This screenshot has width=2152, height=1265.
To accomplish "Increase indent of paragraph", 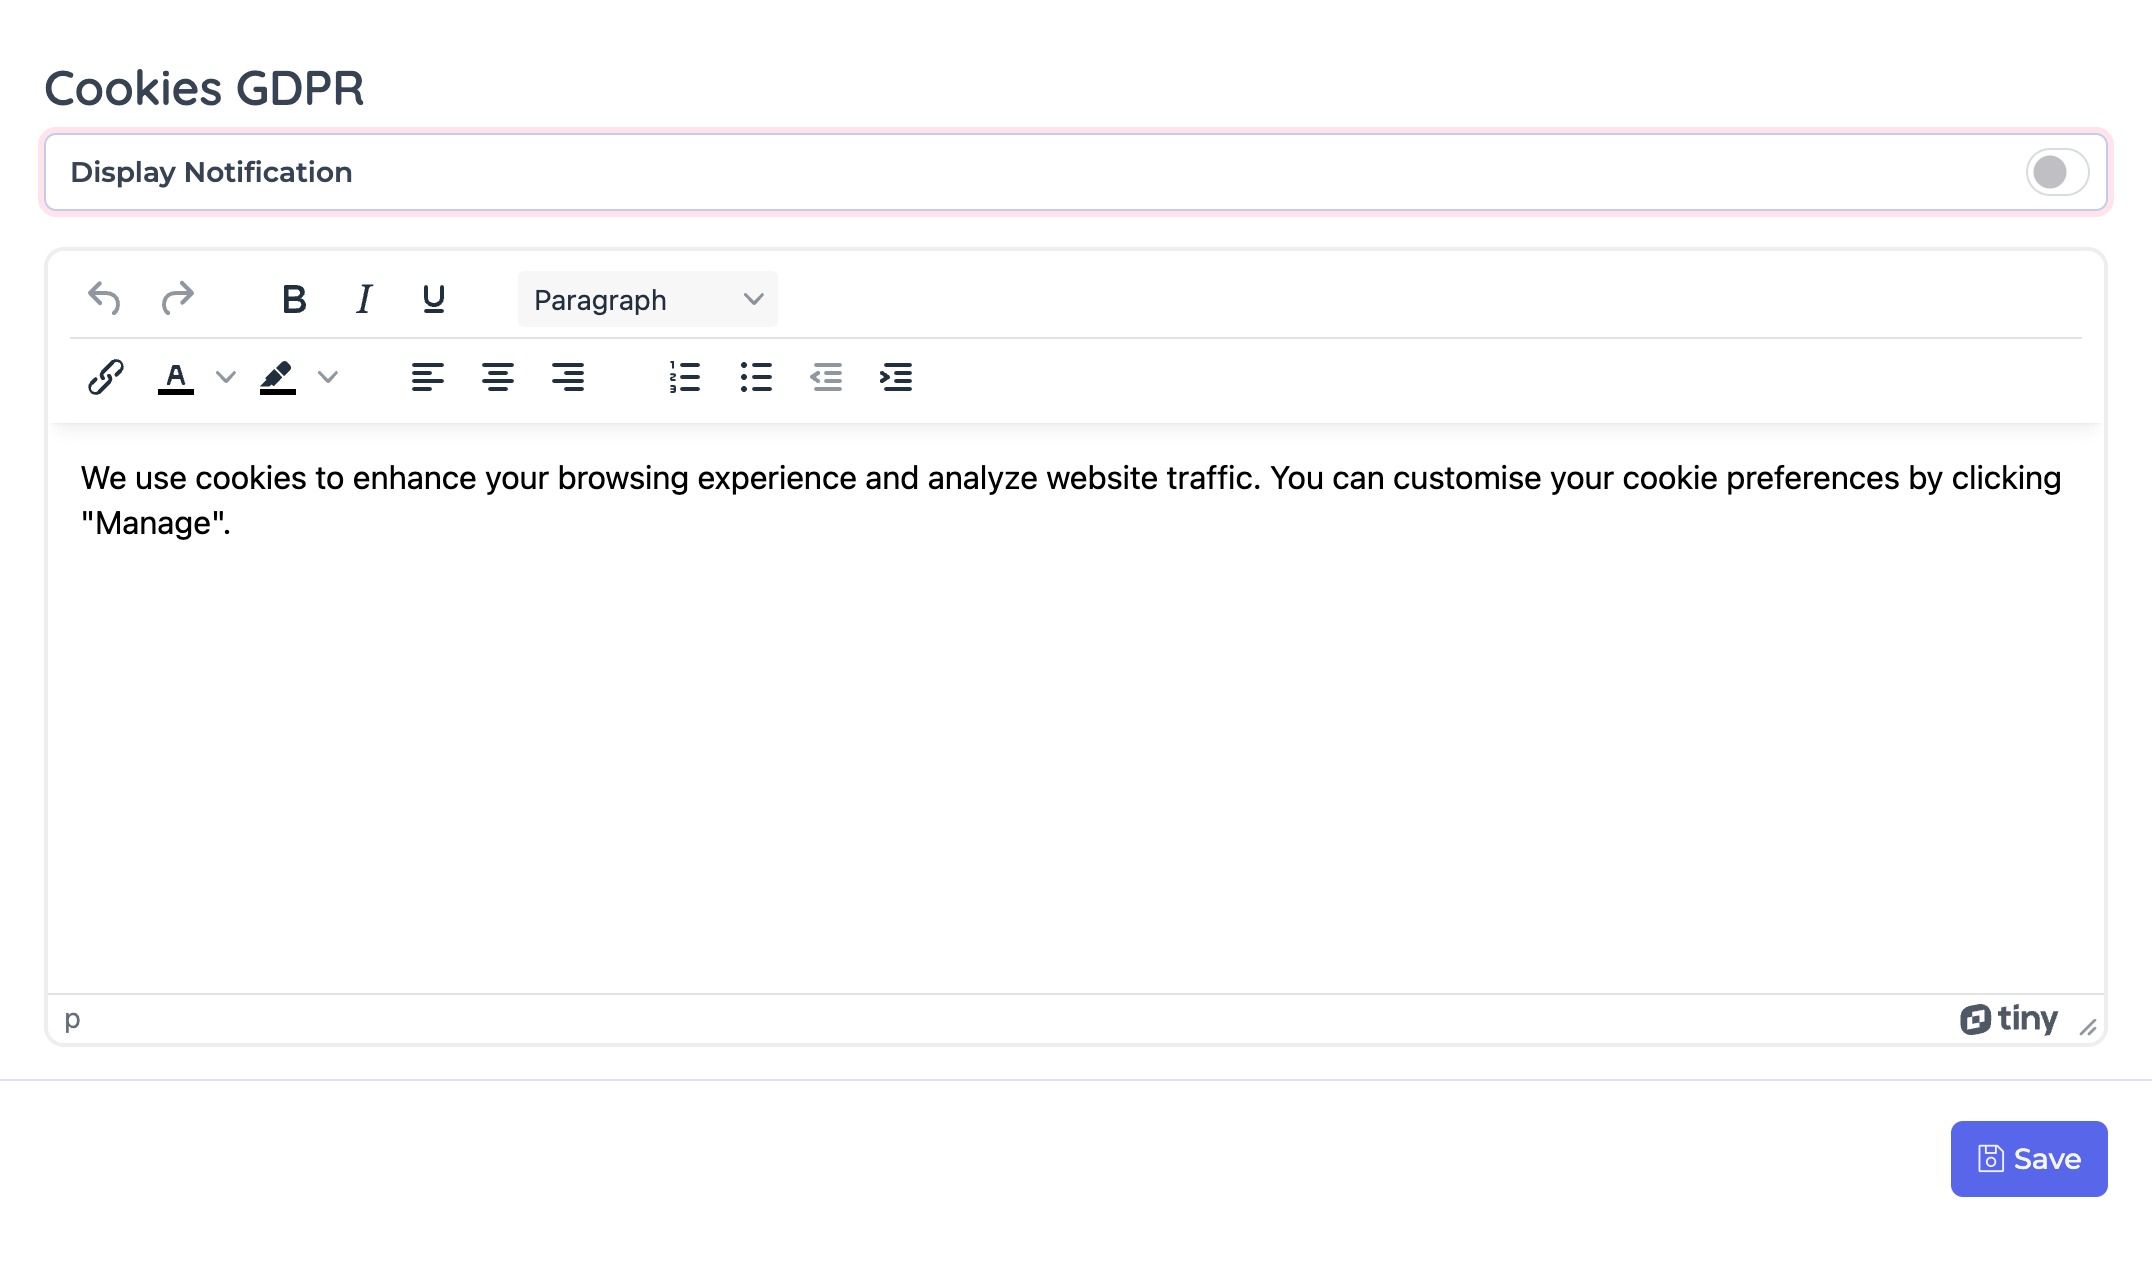I will [x=896, y=377].
